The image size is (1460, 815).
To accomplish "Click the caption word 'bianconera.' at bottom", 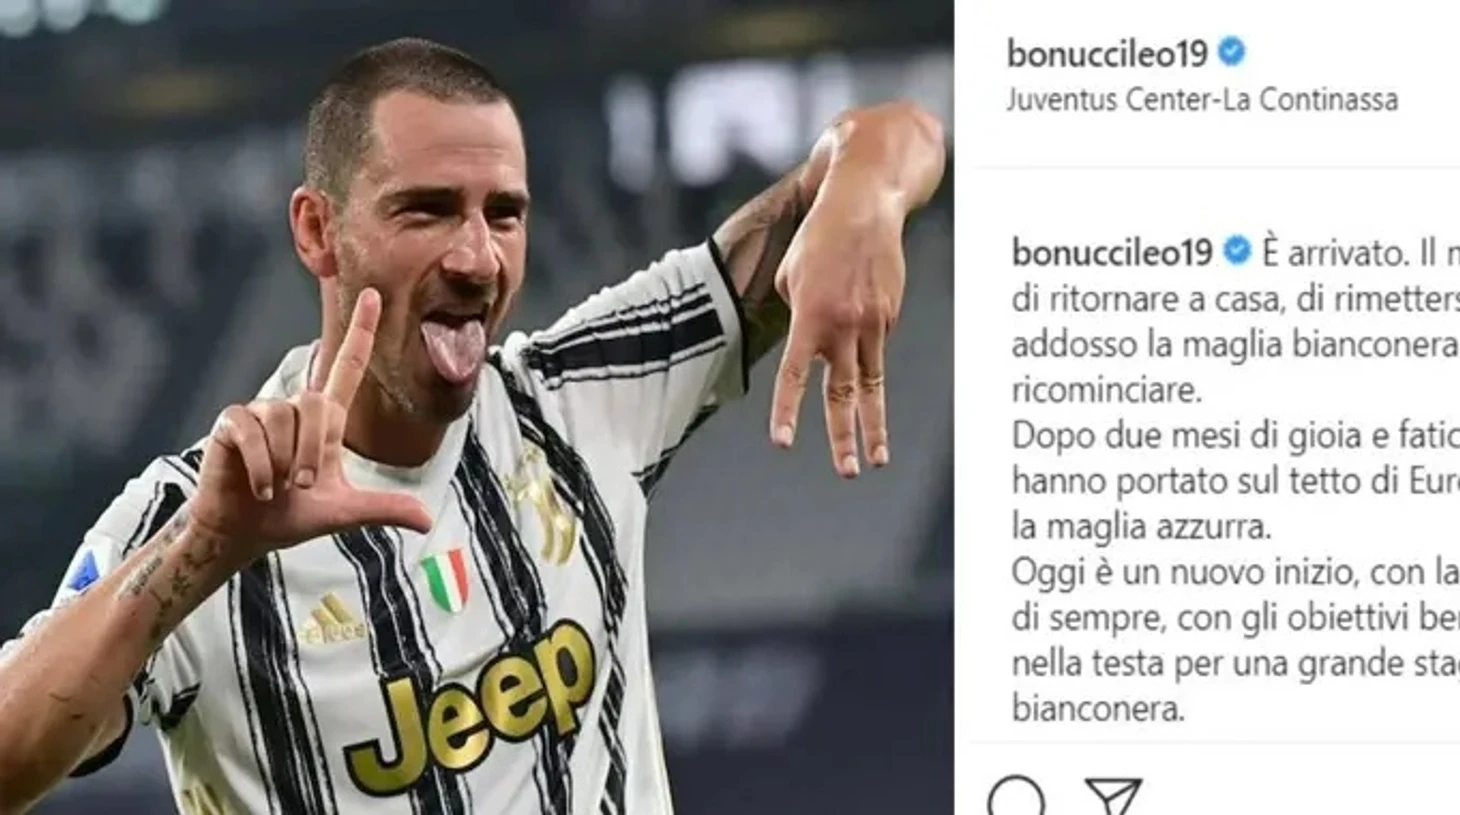I will pyautogui.click(x=1098, y=708).
